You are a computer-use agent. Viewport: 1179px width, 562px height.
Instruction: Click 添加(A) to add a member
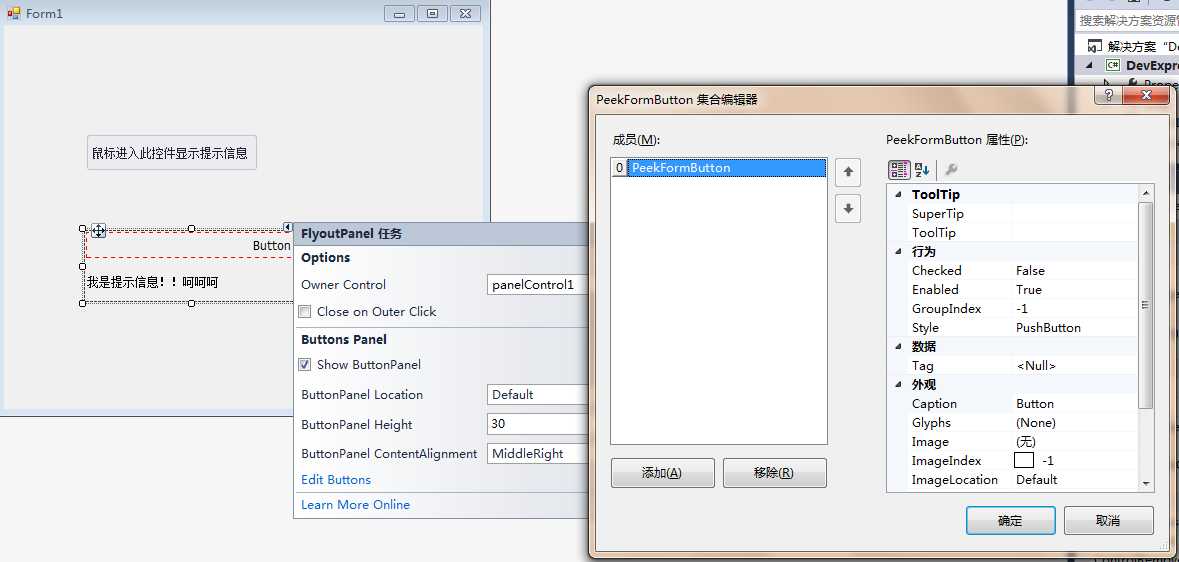click(662, 473)
